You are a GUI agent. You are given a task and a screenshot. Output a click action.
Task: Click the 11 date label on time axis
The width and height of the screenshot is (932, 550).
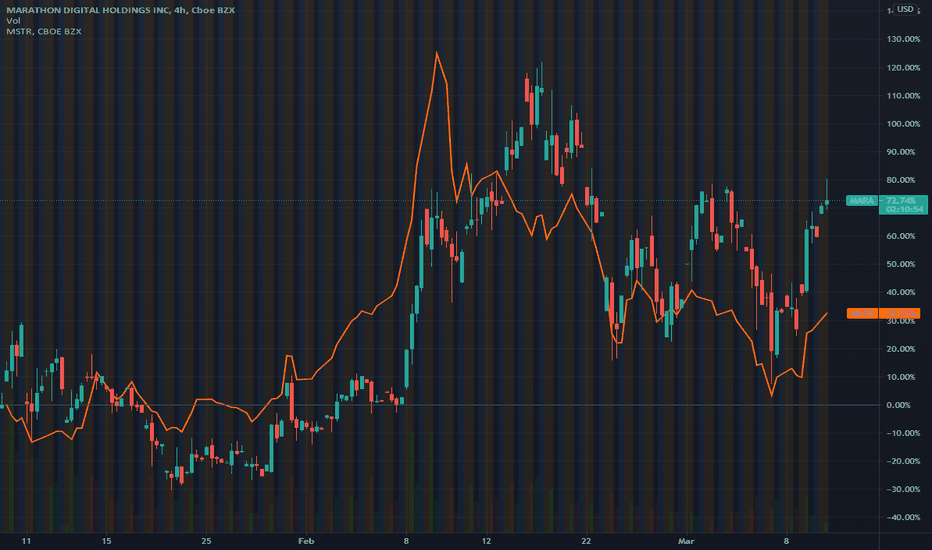click(x=26, y=541)
